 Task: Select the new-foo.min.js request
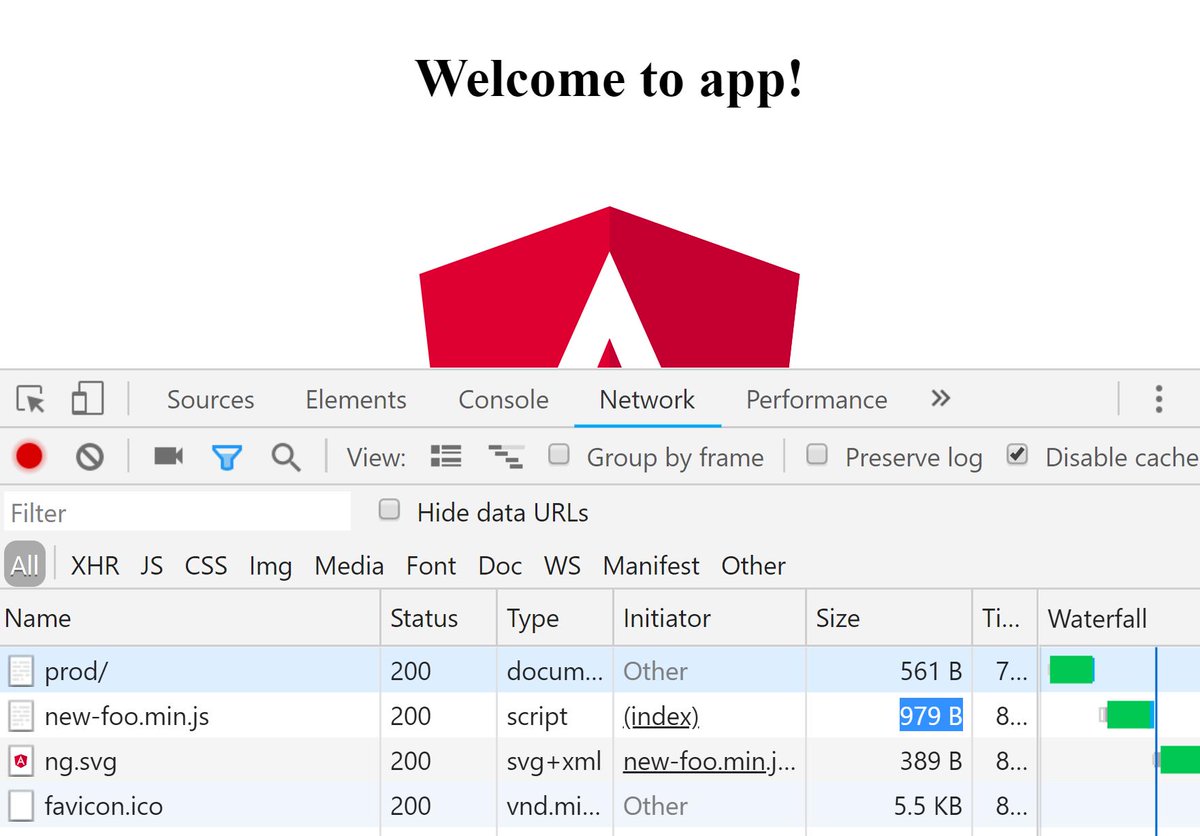600,716
